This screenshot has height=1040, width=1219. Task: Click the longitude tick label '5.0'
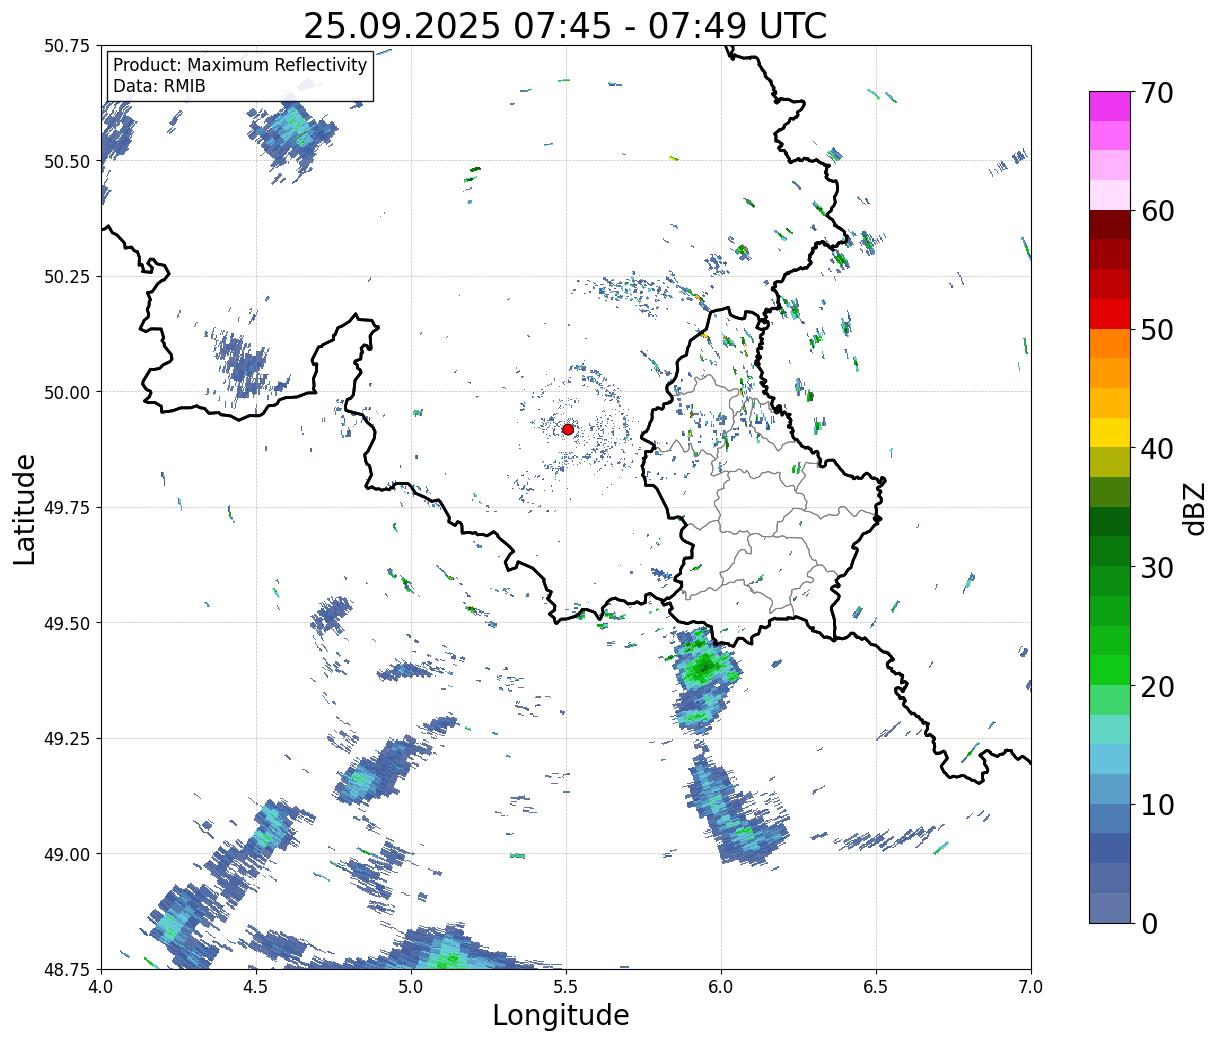pyautogui.click(x=411, y=987)
